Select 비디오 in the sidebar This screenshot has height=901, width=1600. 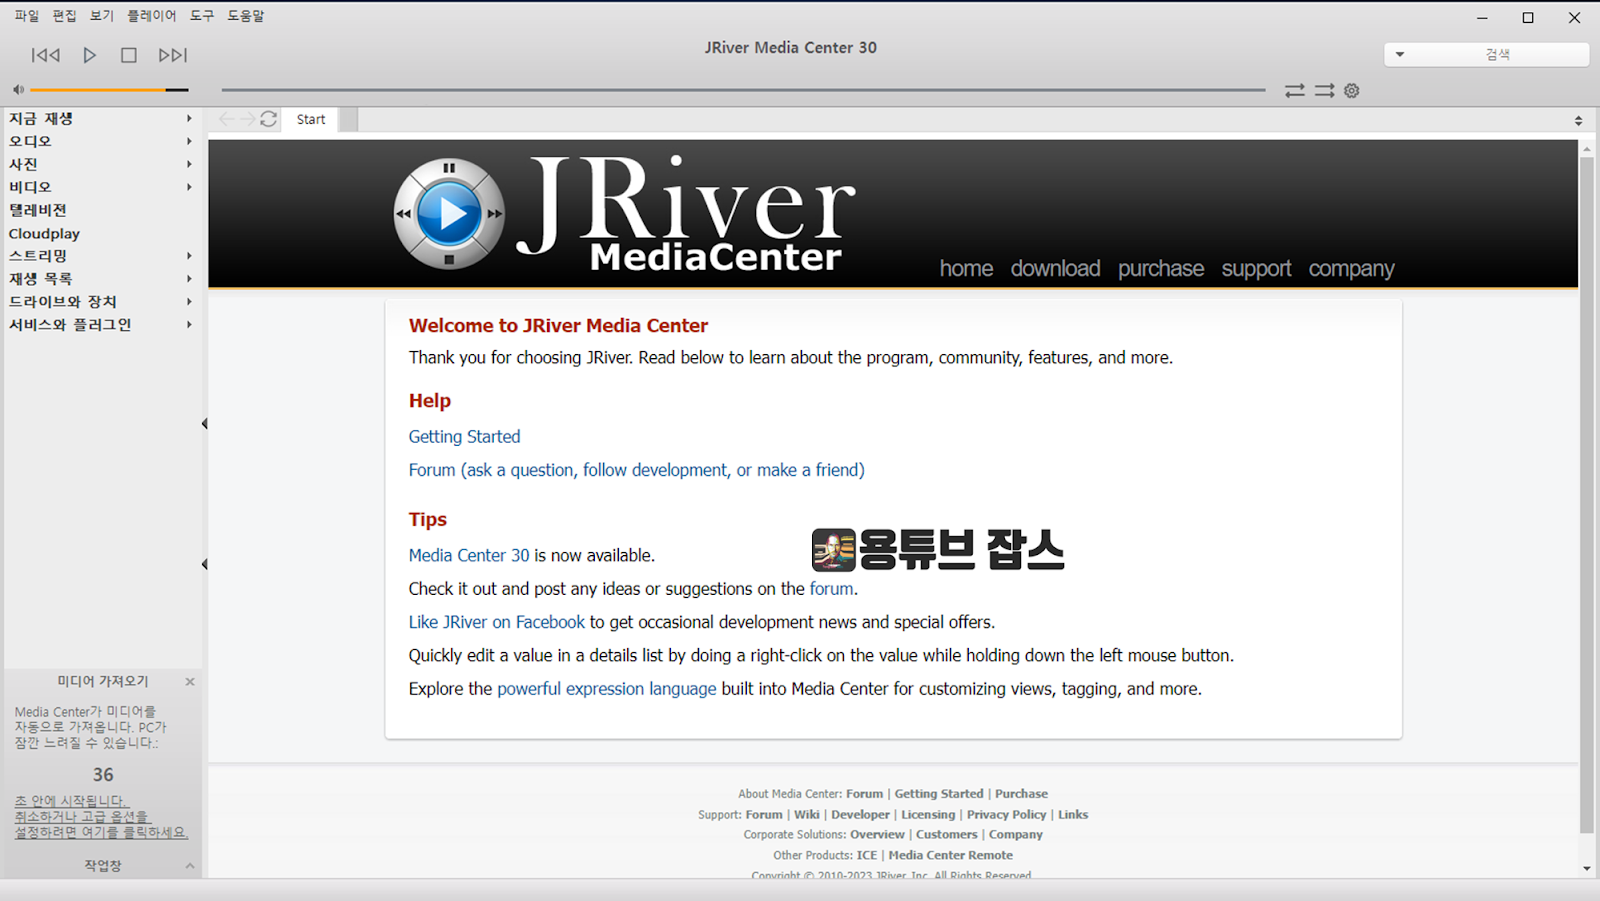click(30, 187)
